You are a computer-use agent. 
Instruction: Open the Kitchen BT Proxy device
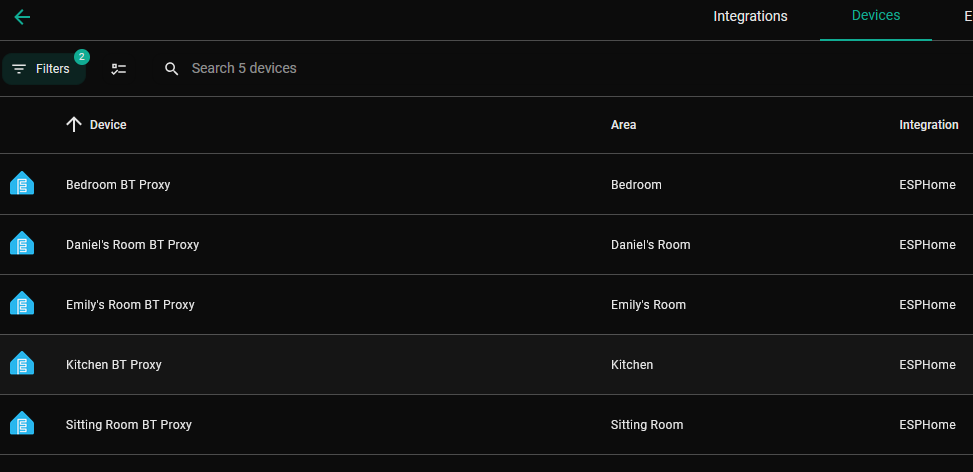[x=113, y=365]
